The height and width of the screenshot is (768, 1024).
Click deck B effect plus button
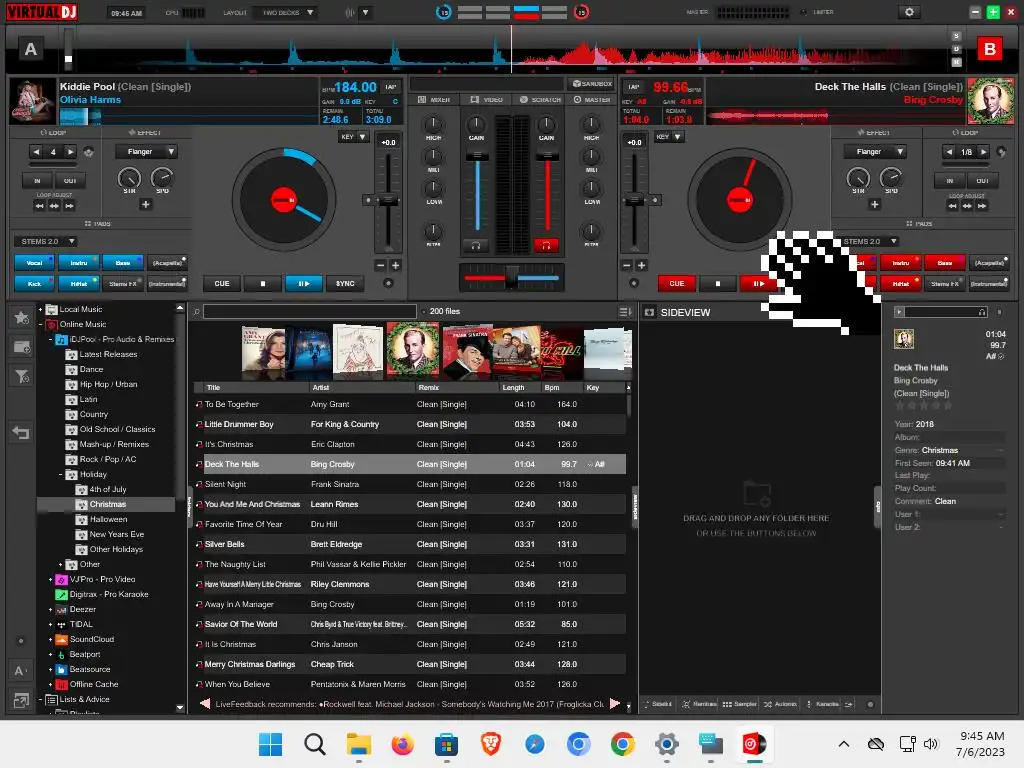[x=874, y=204]
